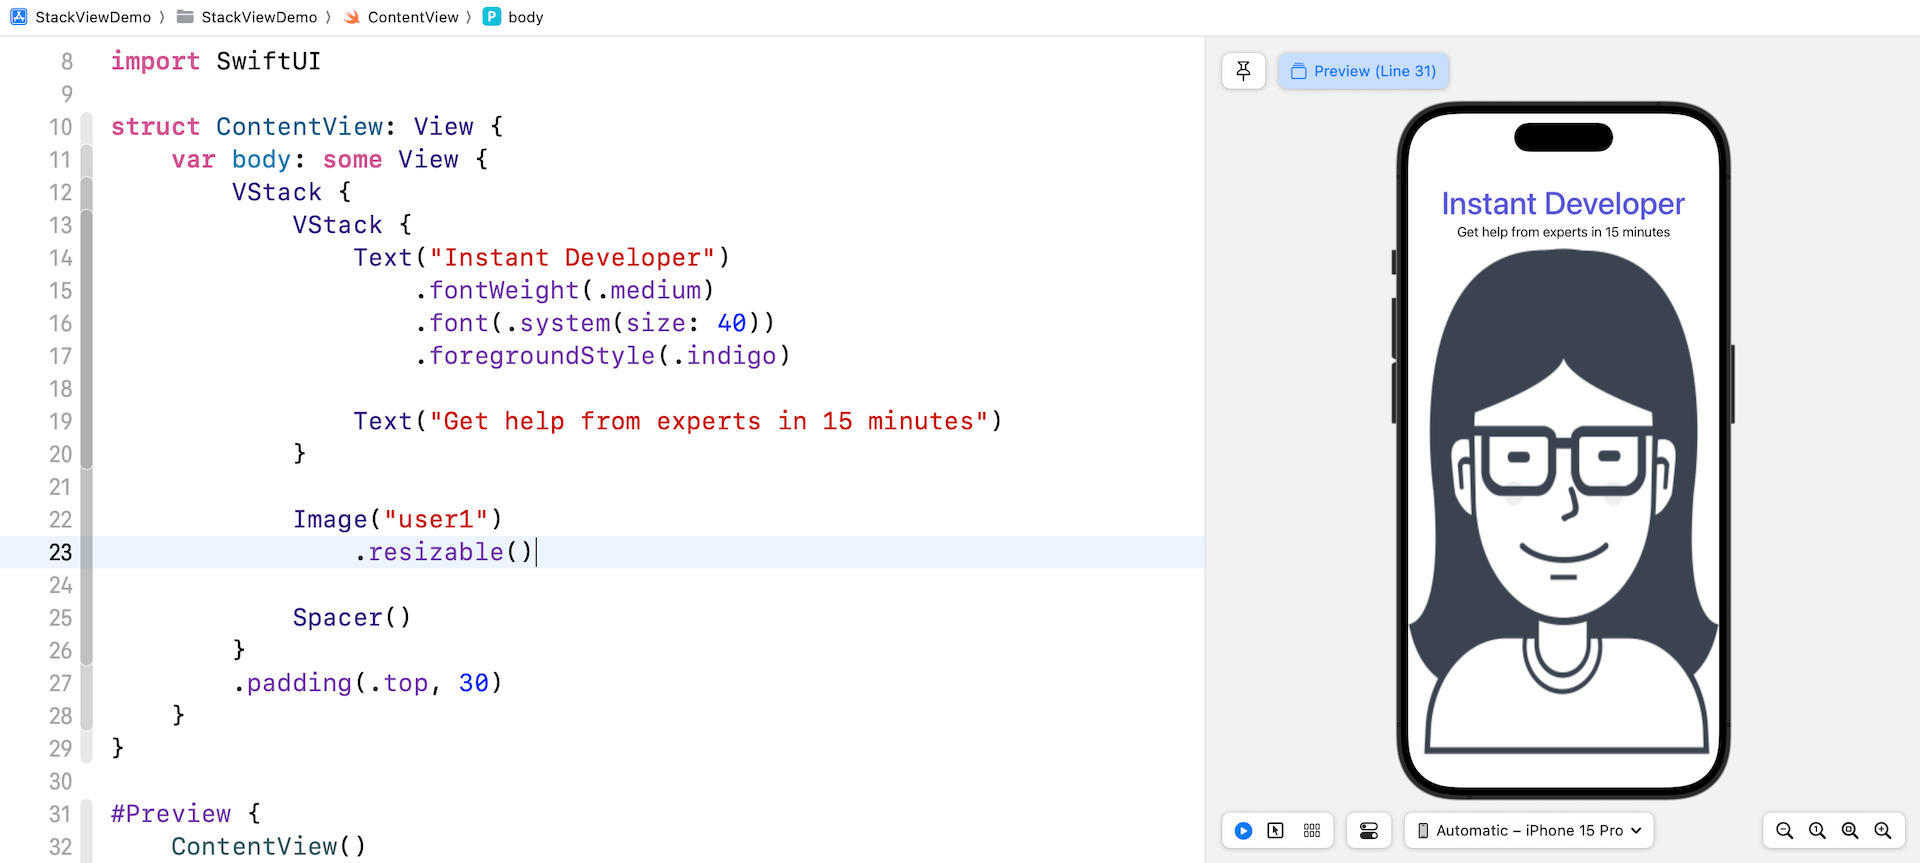1920x863 pixels.
Task: Open preview variants grid
Action: (x=1312, y=831)
